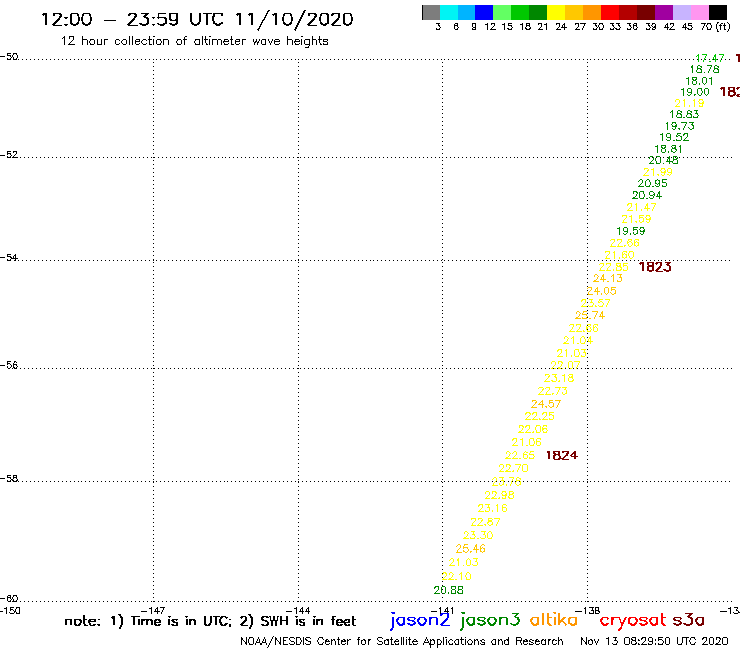Click the wave height value 24.13
Image resolution: width=740 pixels, height=650 pixels.
point(608,279)
